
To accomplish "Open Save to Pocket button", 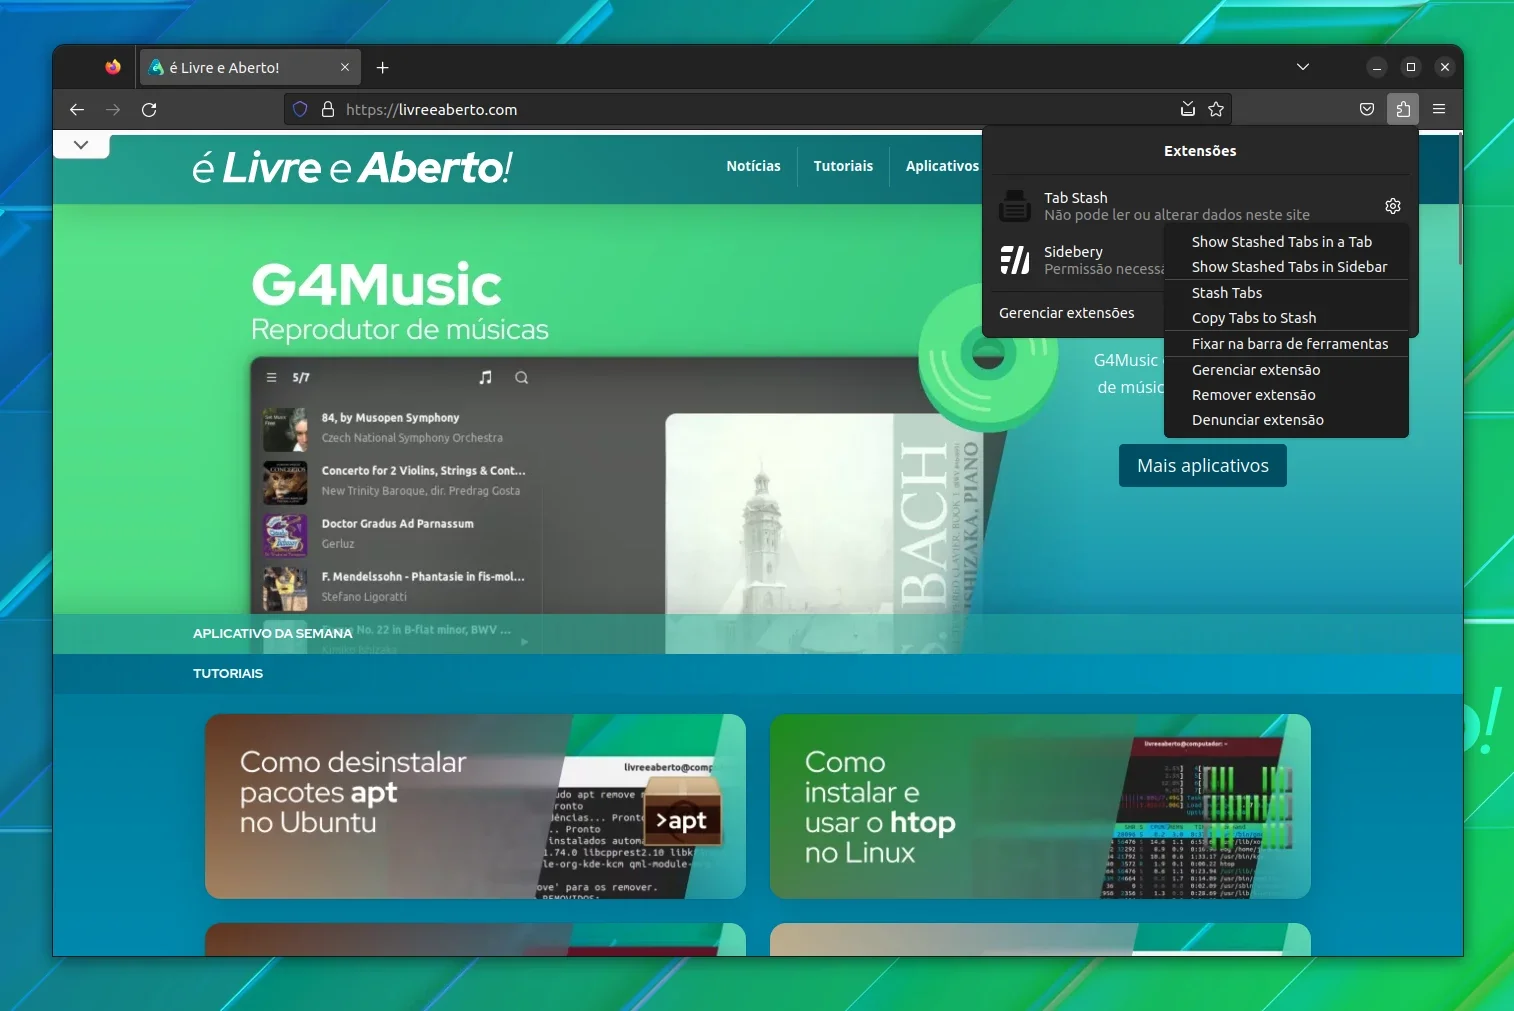I will [1367, 109].
